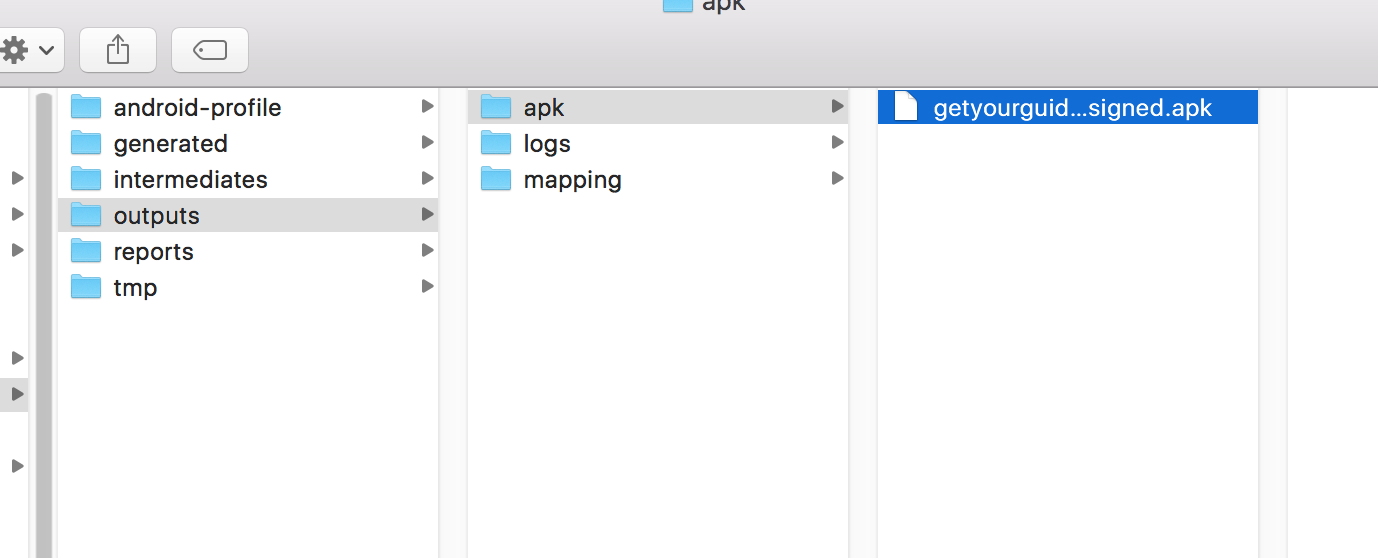The image size is (1378, 558).
Task: Click the outputs folder icon
Action: coord(86,215)
